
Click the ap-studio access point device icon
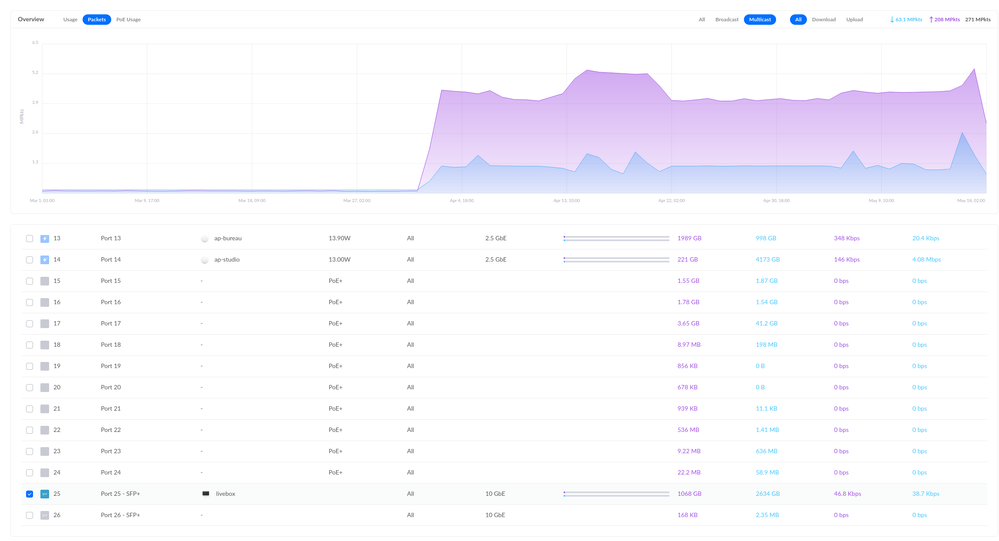click(x=205, y=260)
